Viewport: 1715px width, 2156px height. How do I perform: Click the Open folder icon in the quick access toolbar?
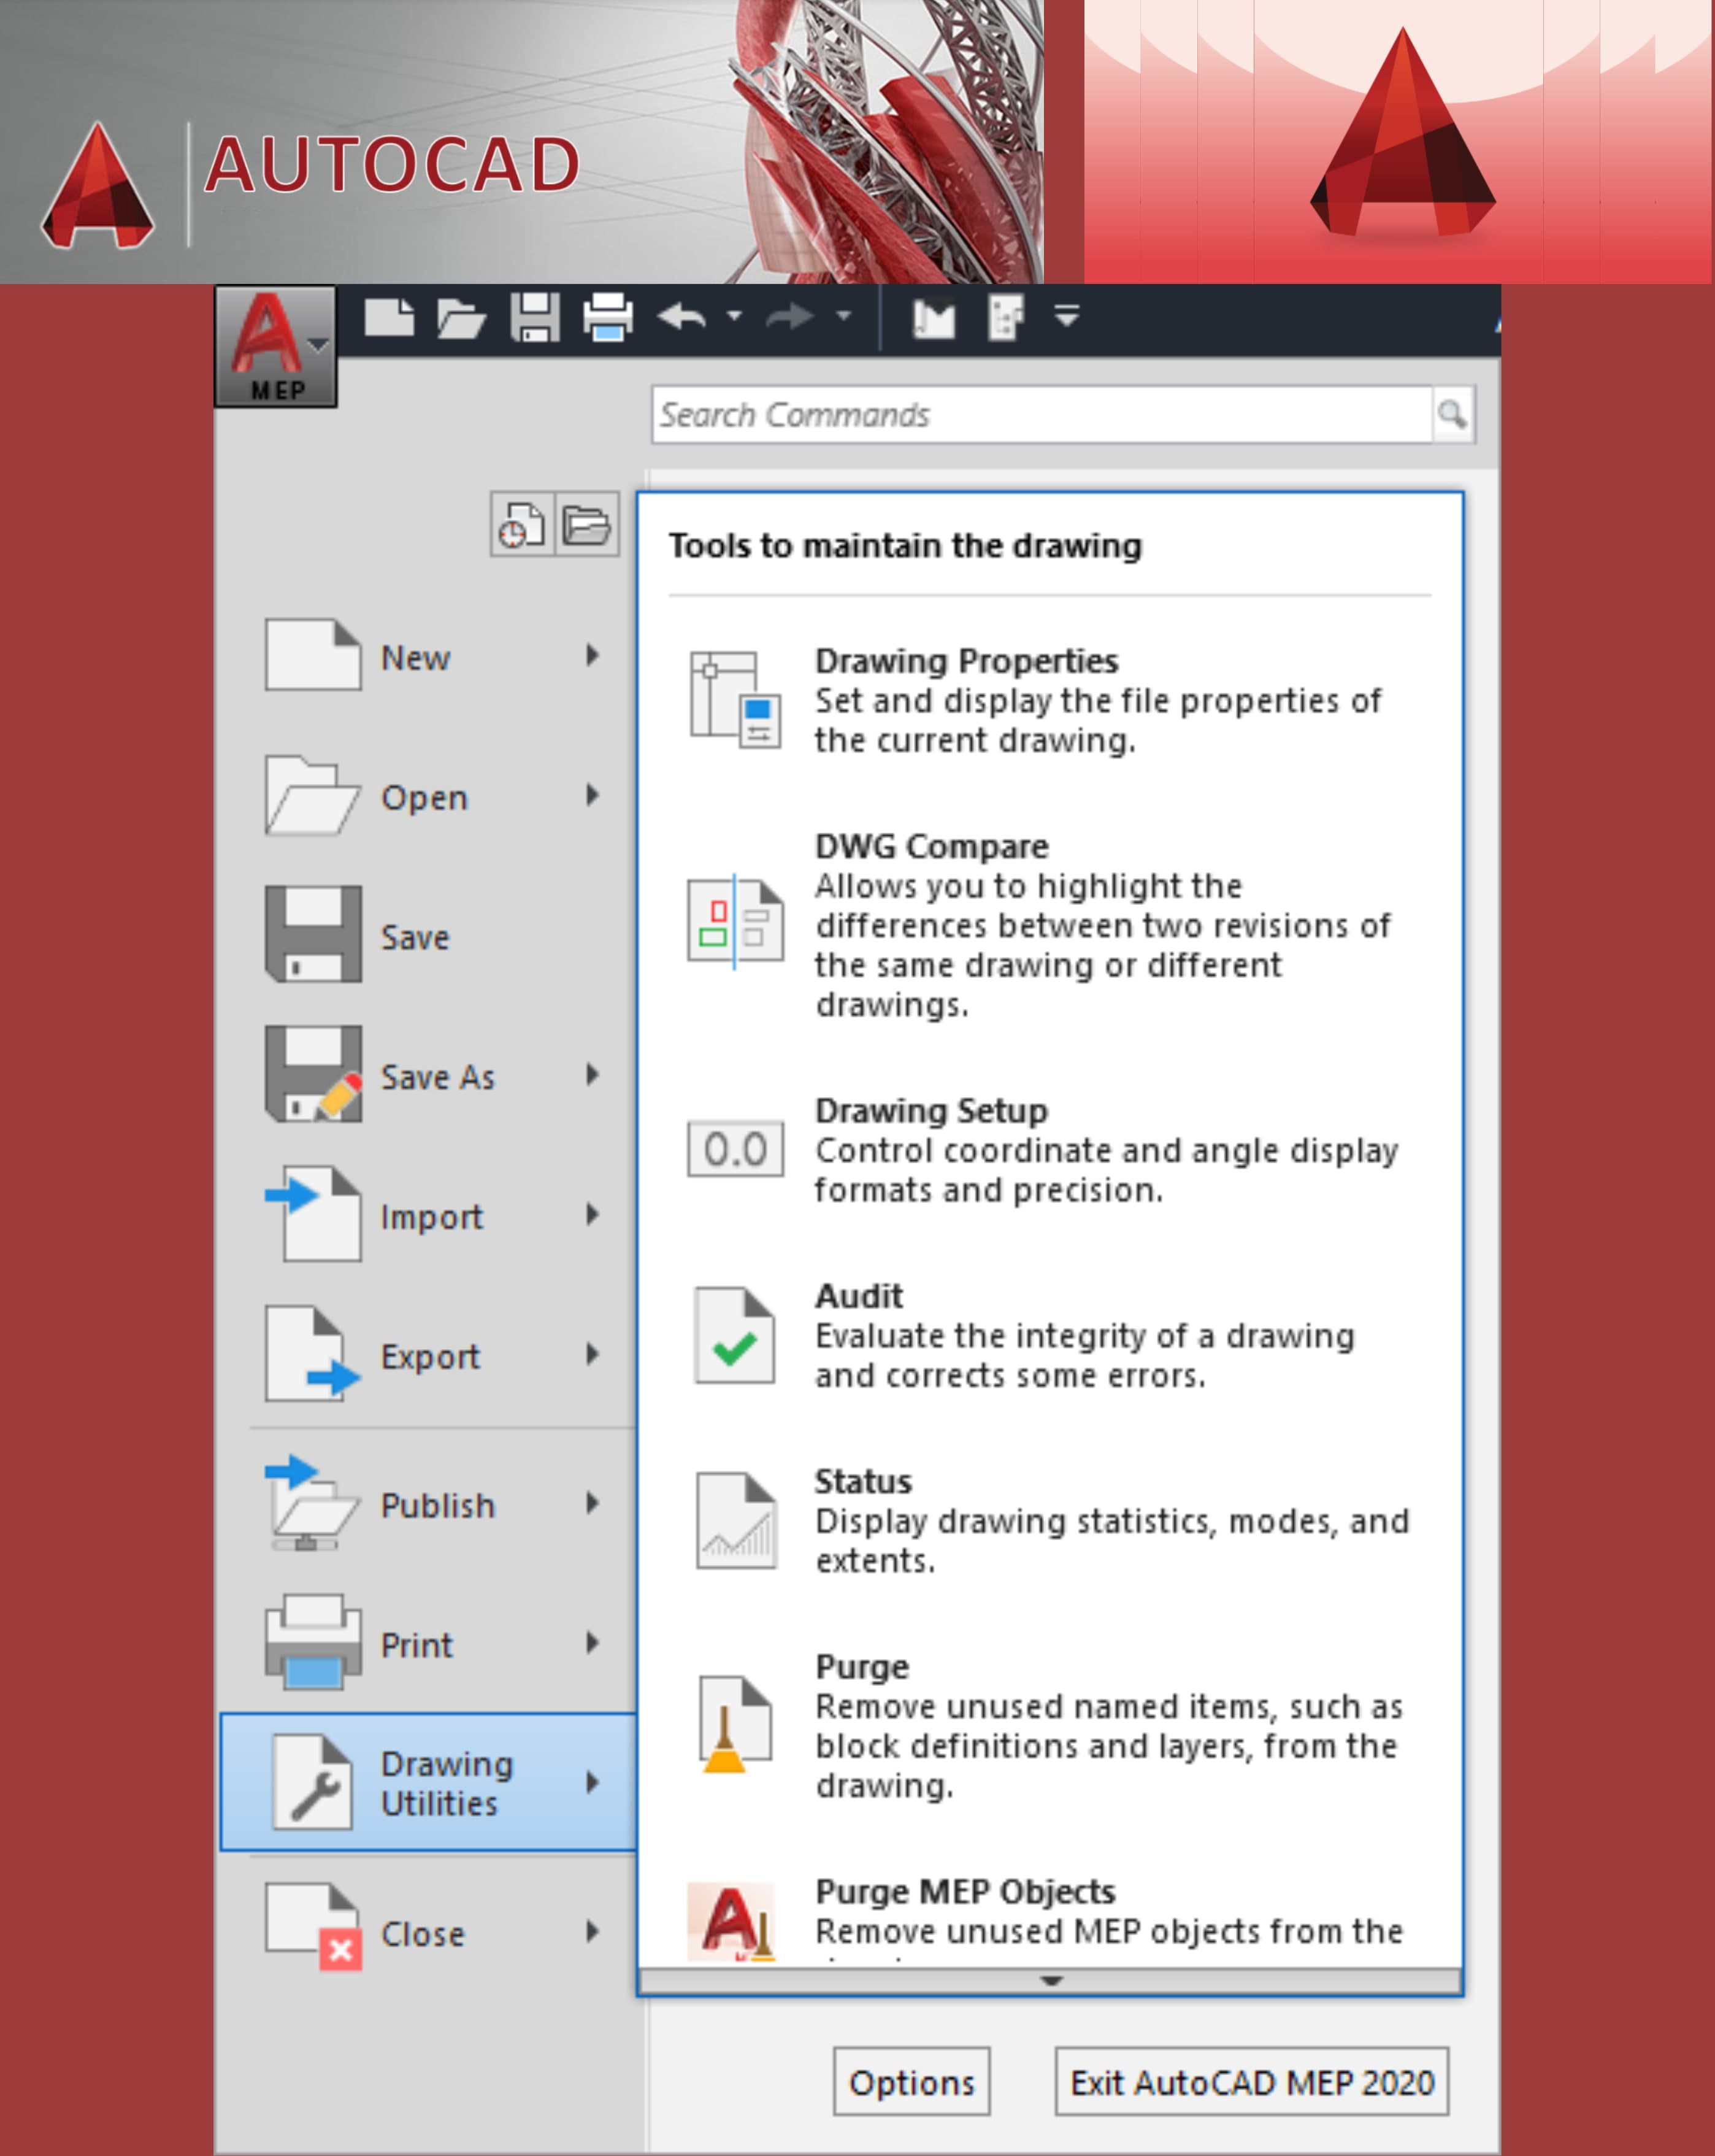[461, 318]
